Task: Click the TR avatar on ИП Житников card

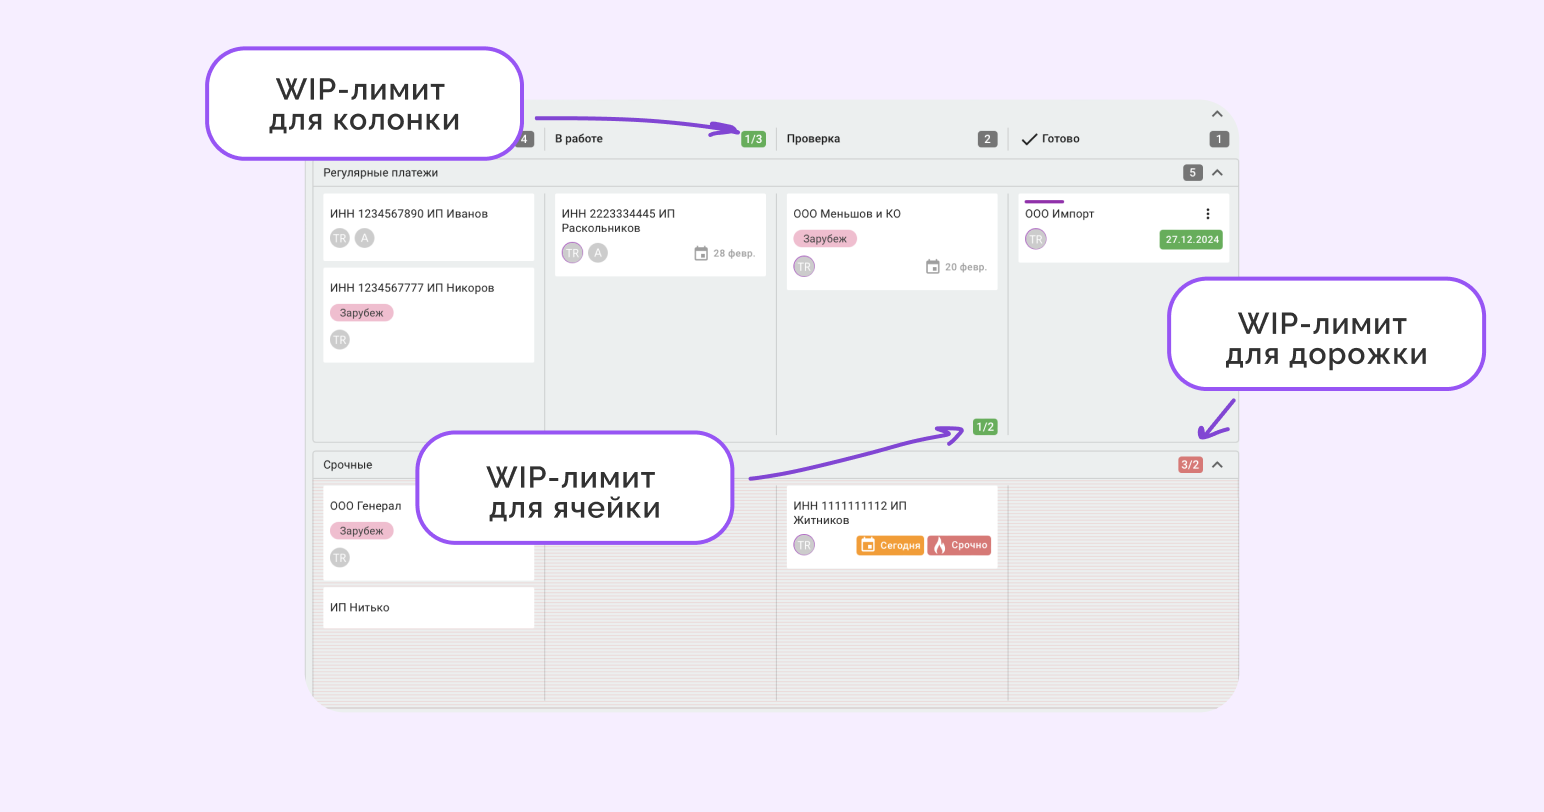Action: pyautogui.click(x=804, y=545)
